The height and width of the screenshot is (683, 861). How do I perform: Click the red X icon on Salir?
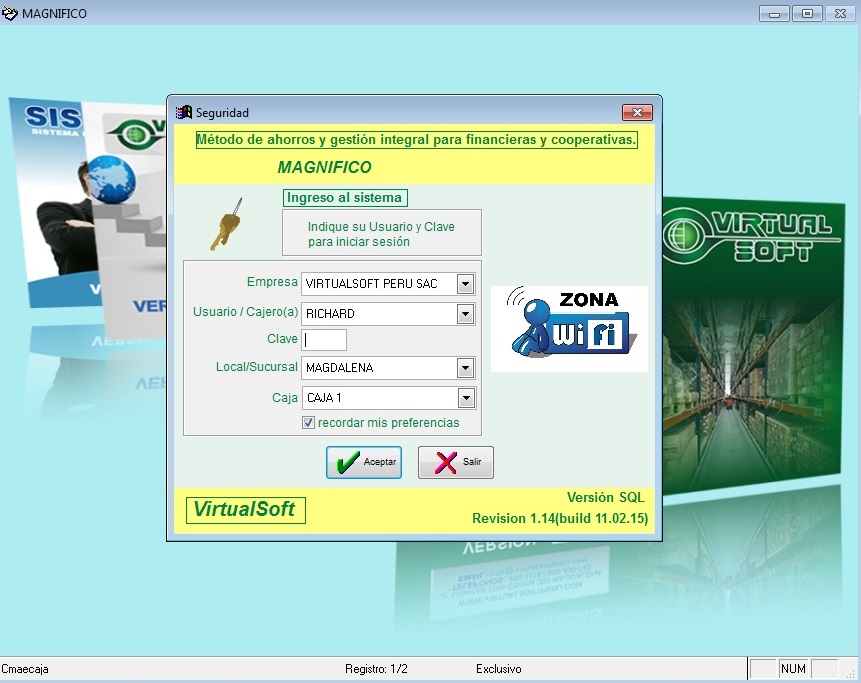pyautogui.click(x=446, y=462)
